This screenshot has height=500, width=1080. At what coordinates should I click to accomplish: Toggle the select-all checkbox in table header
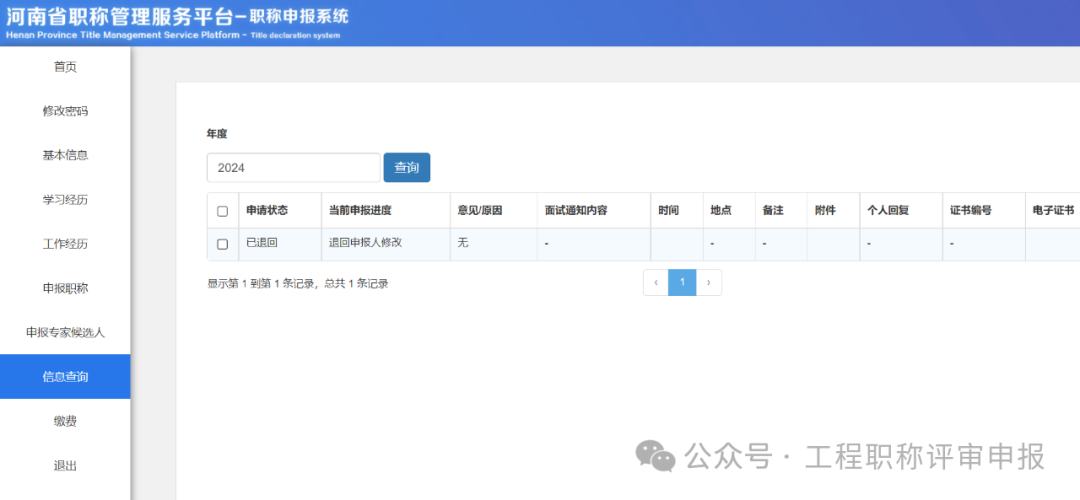tap(222, 211)
